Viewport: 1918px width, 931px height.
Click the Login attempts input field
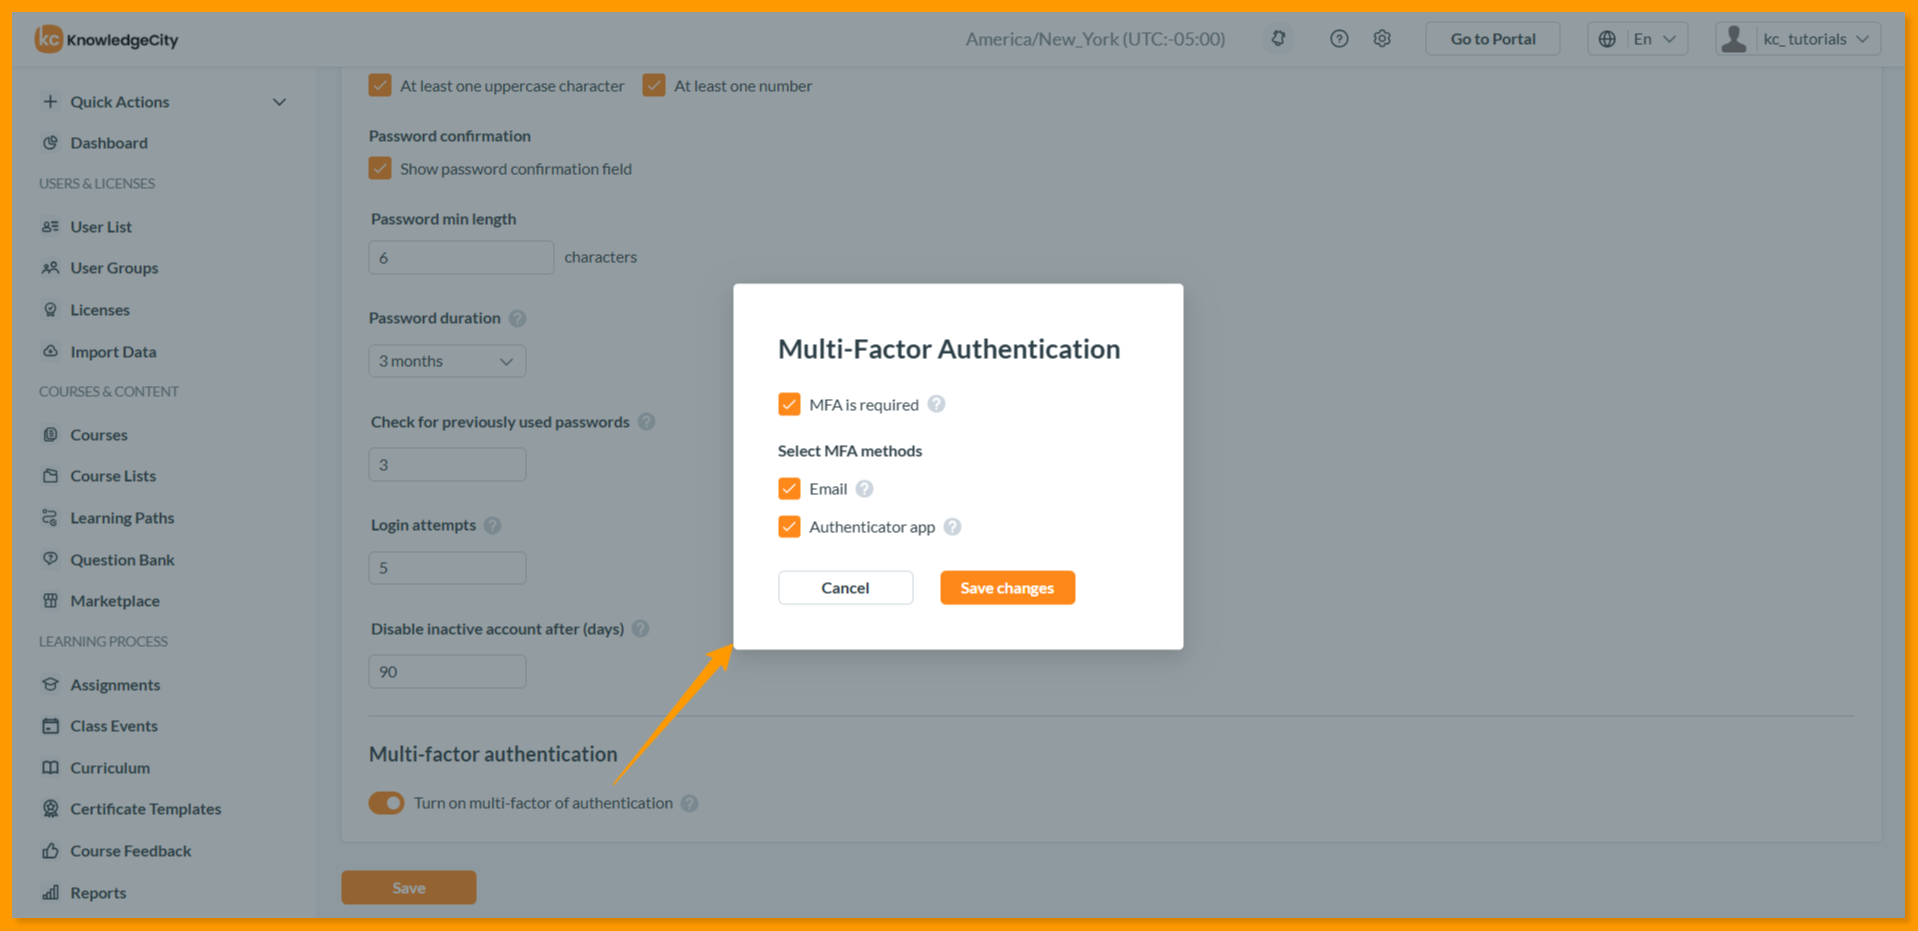point(447,568)
